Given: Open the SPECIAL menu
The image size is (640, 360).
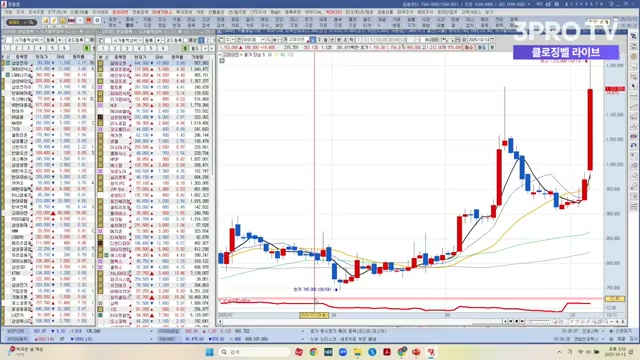Looking at the screenshot, I should click(x=313, y=12).
